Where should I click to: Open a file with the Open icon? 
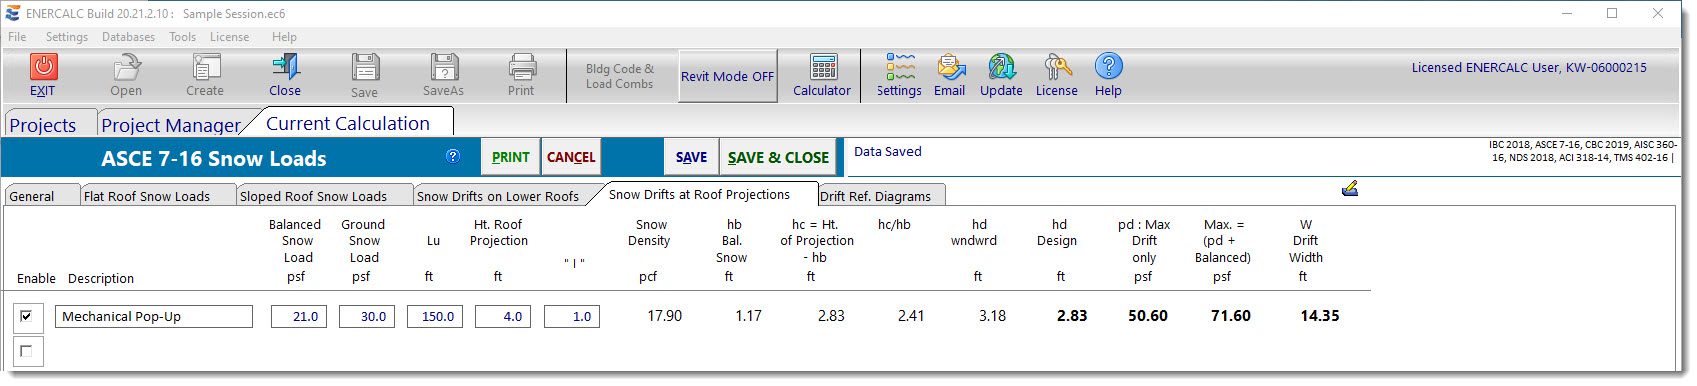126,67
